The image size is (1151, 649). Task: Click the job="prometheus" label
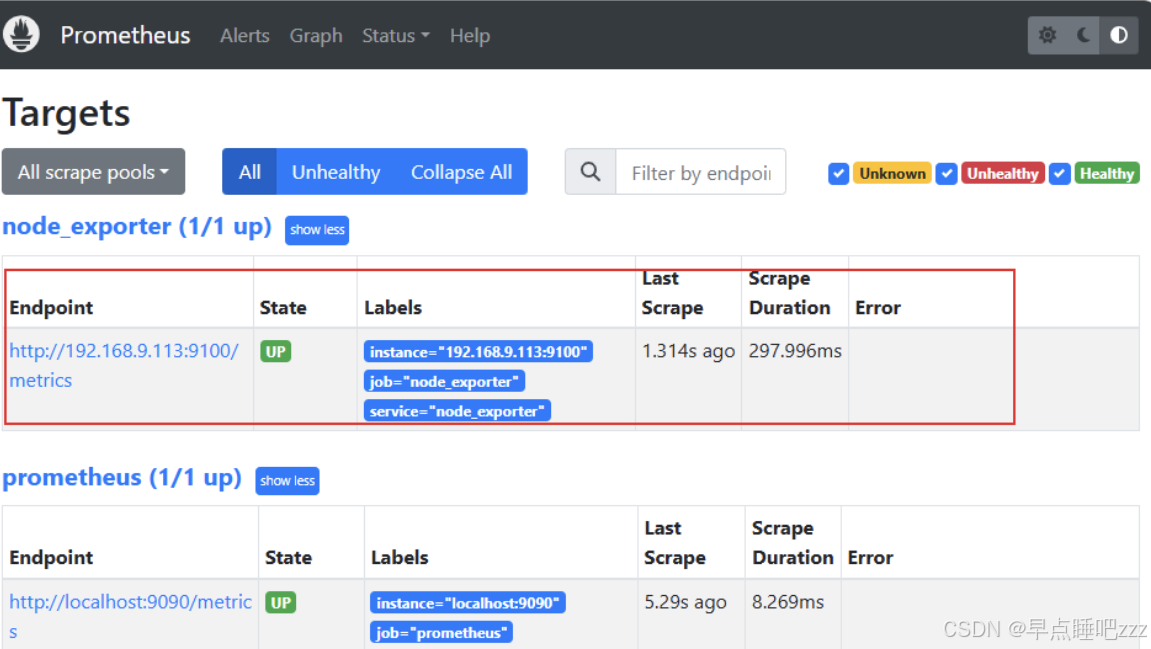[441, 632]
